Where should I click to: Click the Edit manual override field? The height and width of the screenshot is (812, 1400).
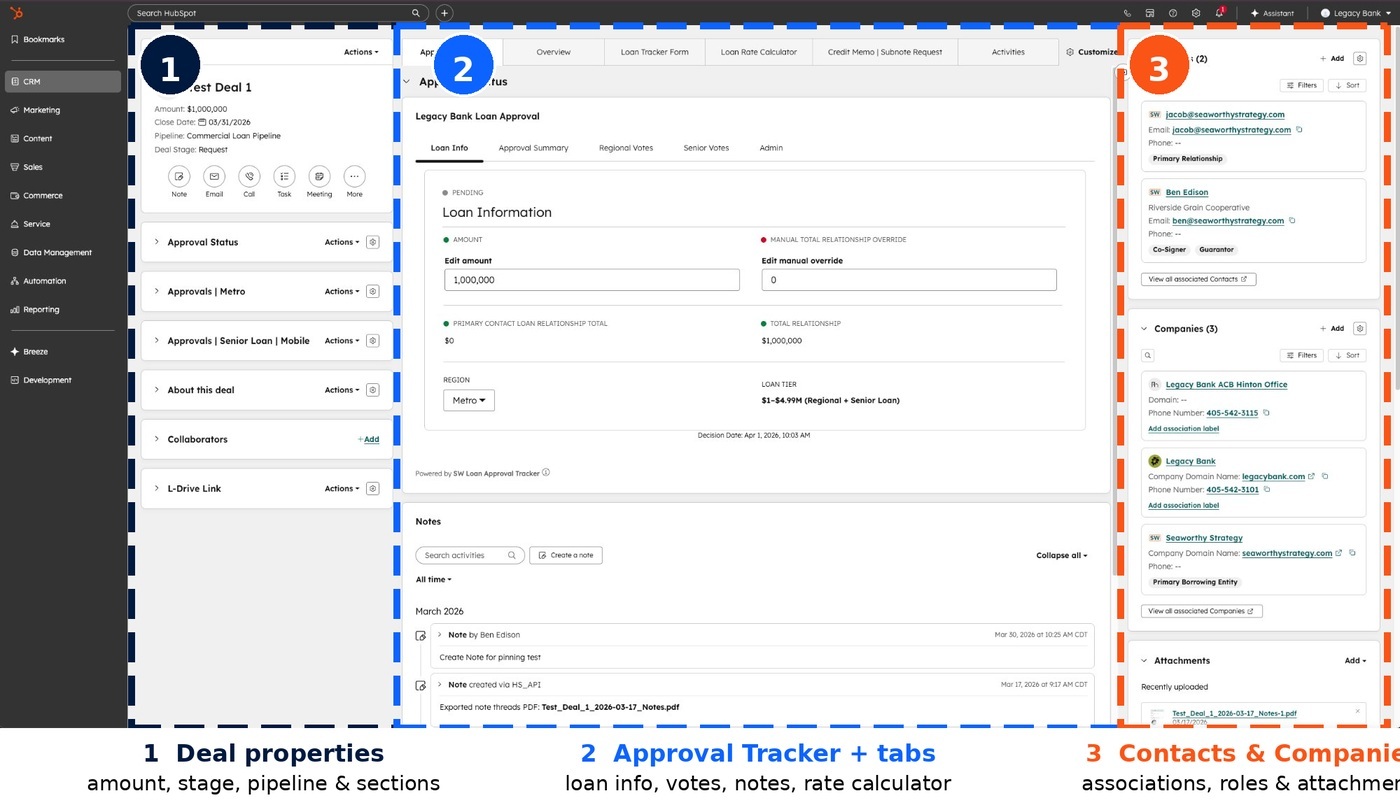tap(909, 280)
